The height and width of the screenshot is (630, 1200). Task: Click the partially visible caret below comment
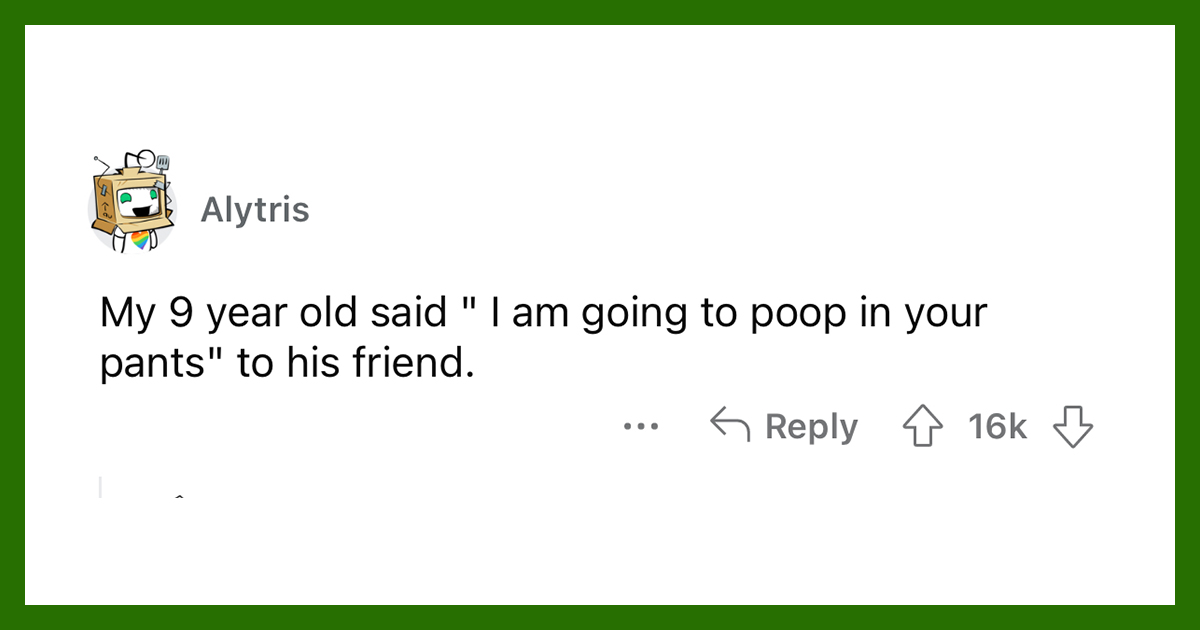[179, 495]
